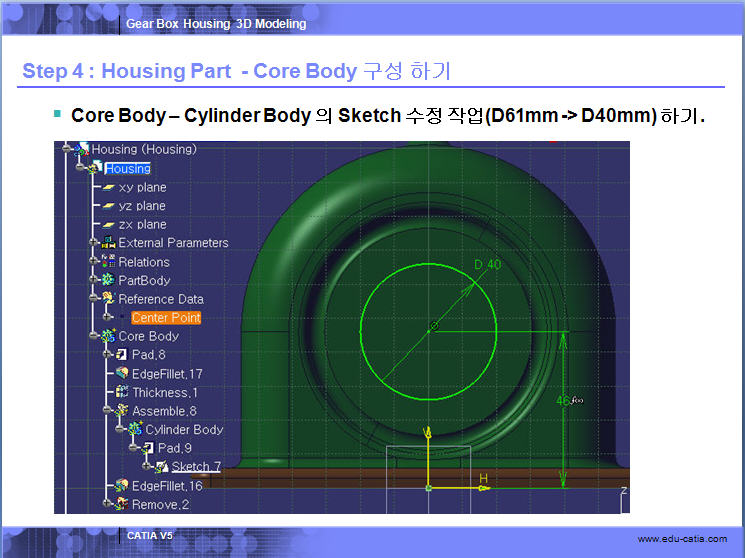
Task: Click the Relations icon in tree
Action: [108, 262]
